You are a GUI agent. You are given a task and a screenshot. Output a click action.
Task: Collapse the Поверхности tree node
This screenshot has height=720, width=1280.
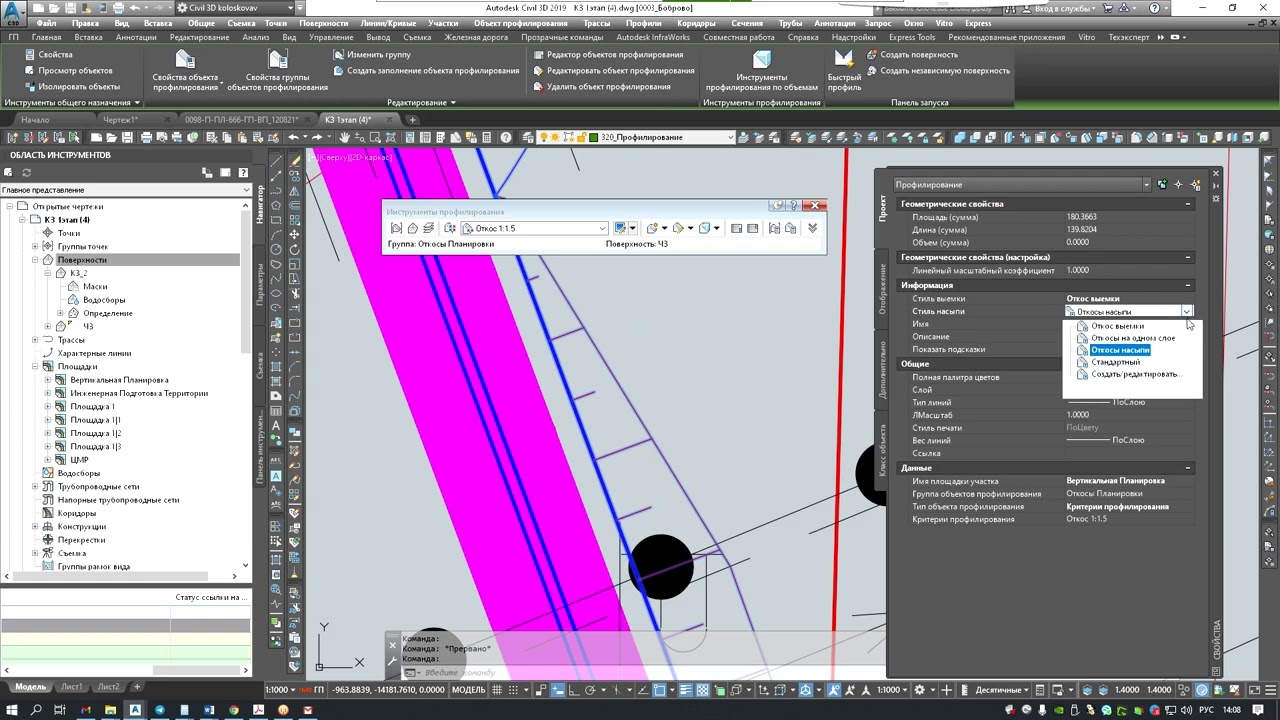point(35,260)
